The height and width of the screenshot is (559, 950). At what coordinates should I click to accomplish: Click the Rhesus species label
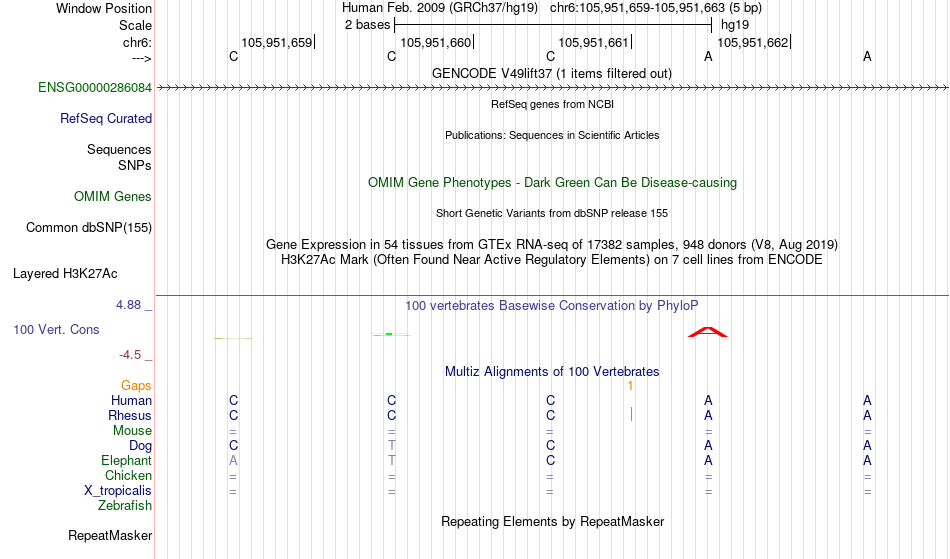[130, 415]
